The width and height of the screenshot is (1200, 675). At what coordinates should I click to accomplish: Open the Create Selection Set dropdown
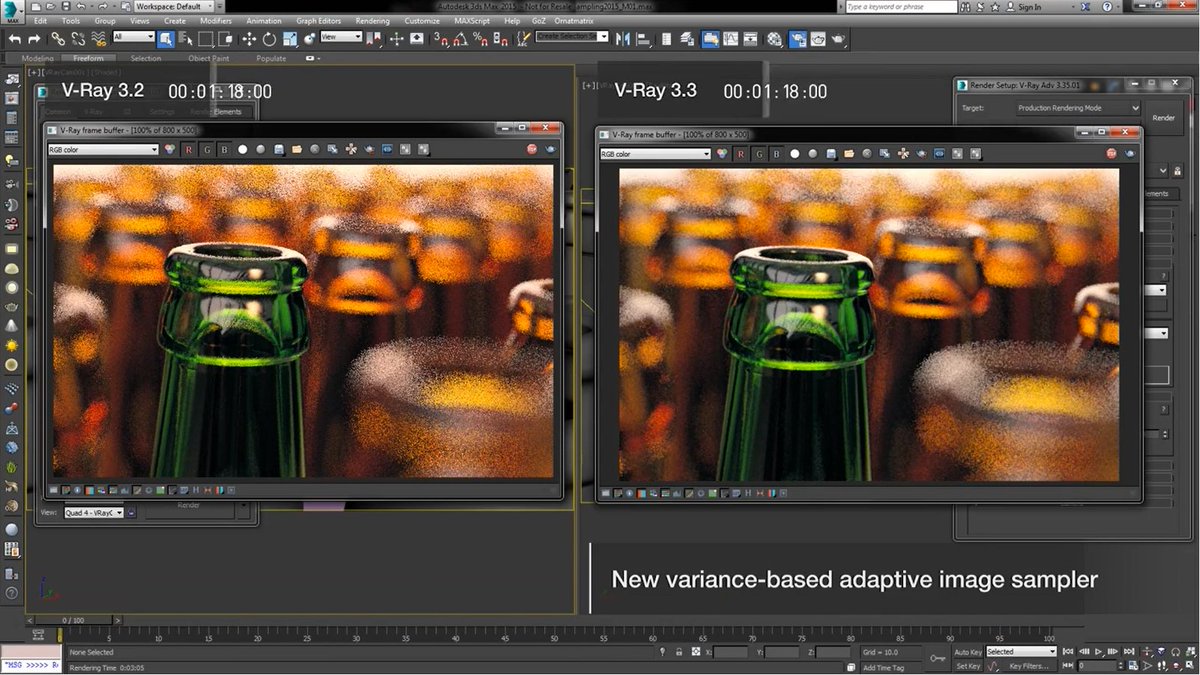tap(572, 35)
